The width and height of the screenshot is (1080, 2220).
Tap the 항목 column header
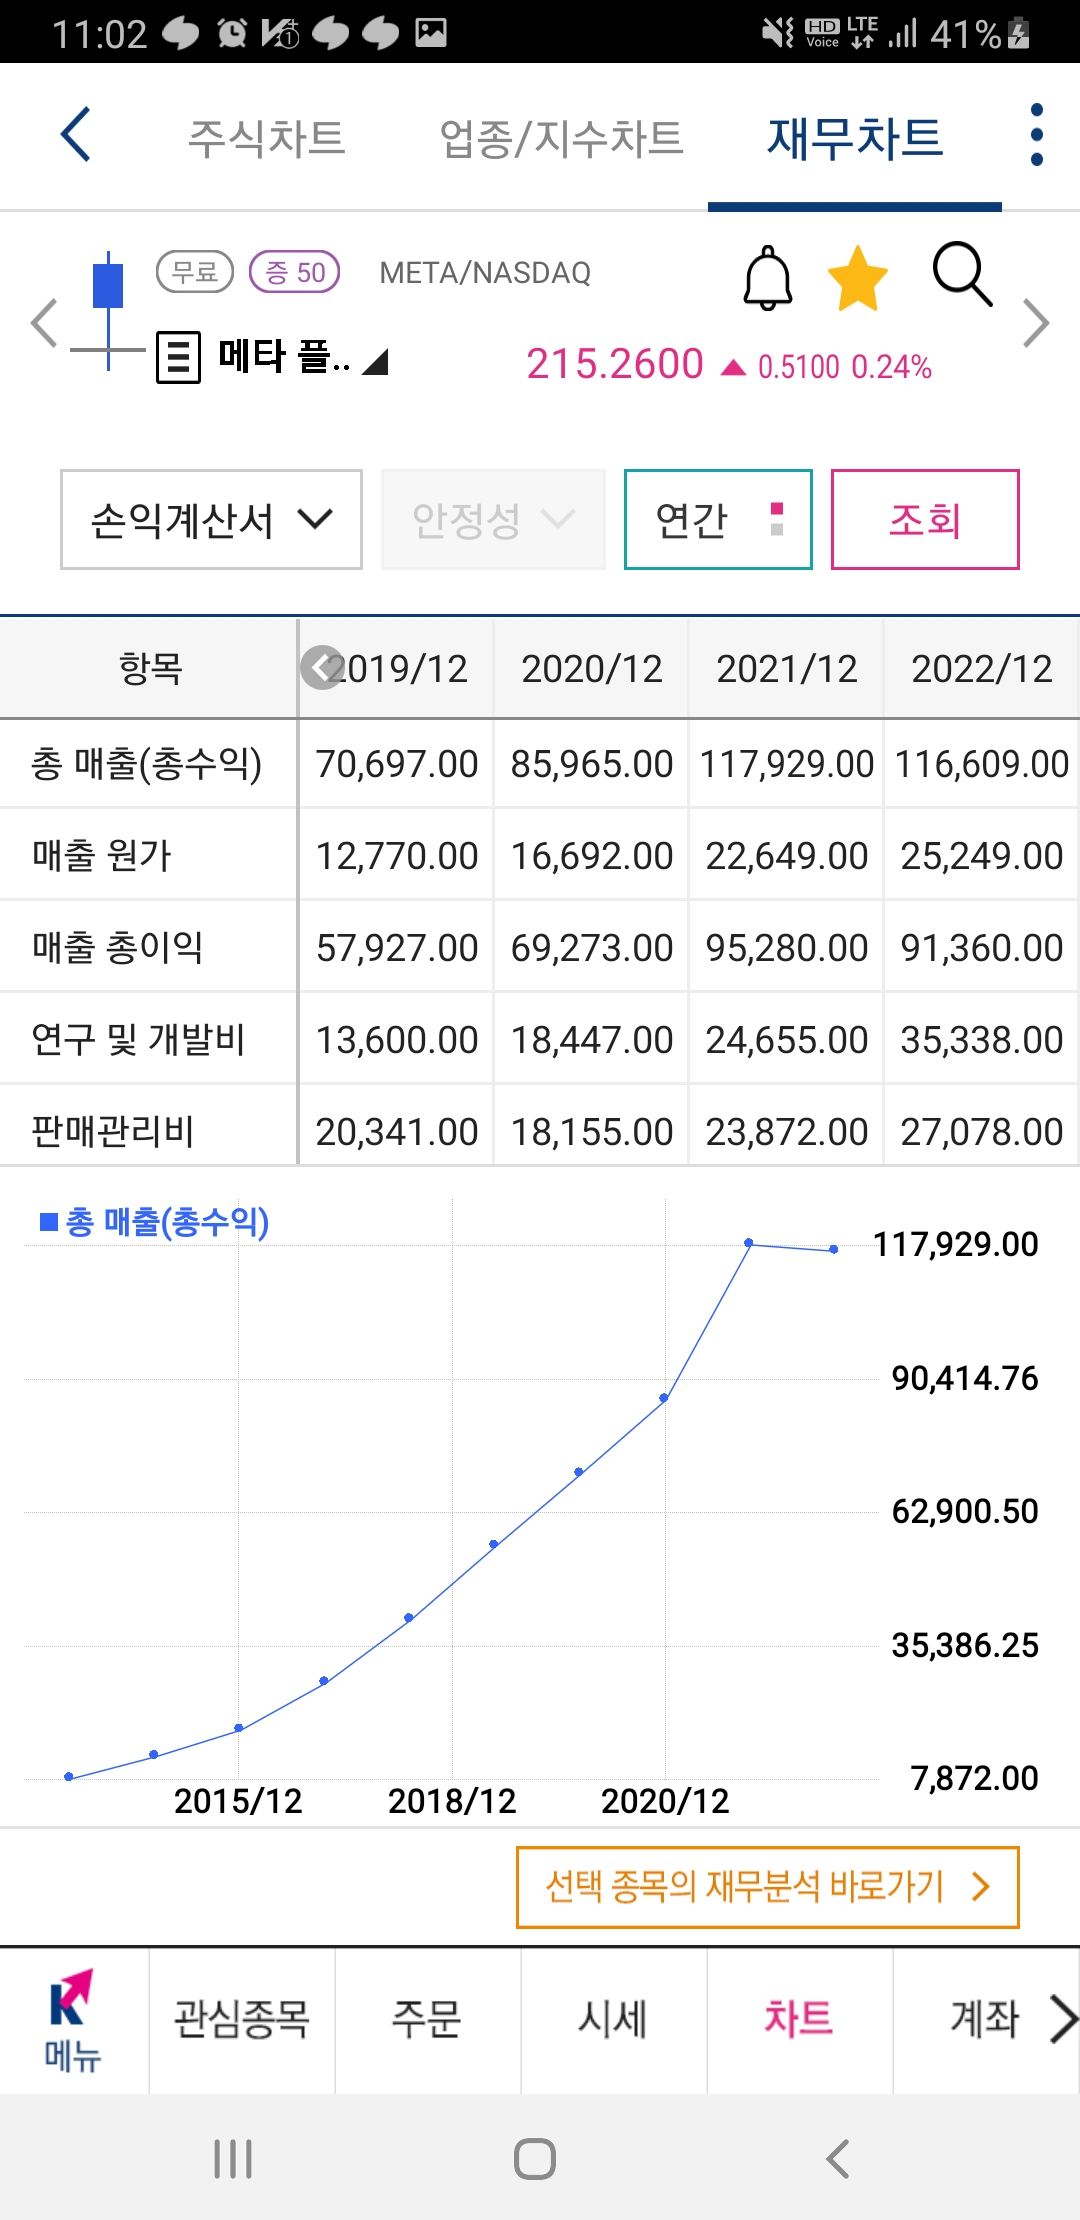coord(150,668)
